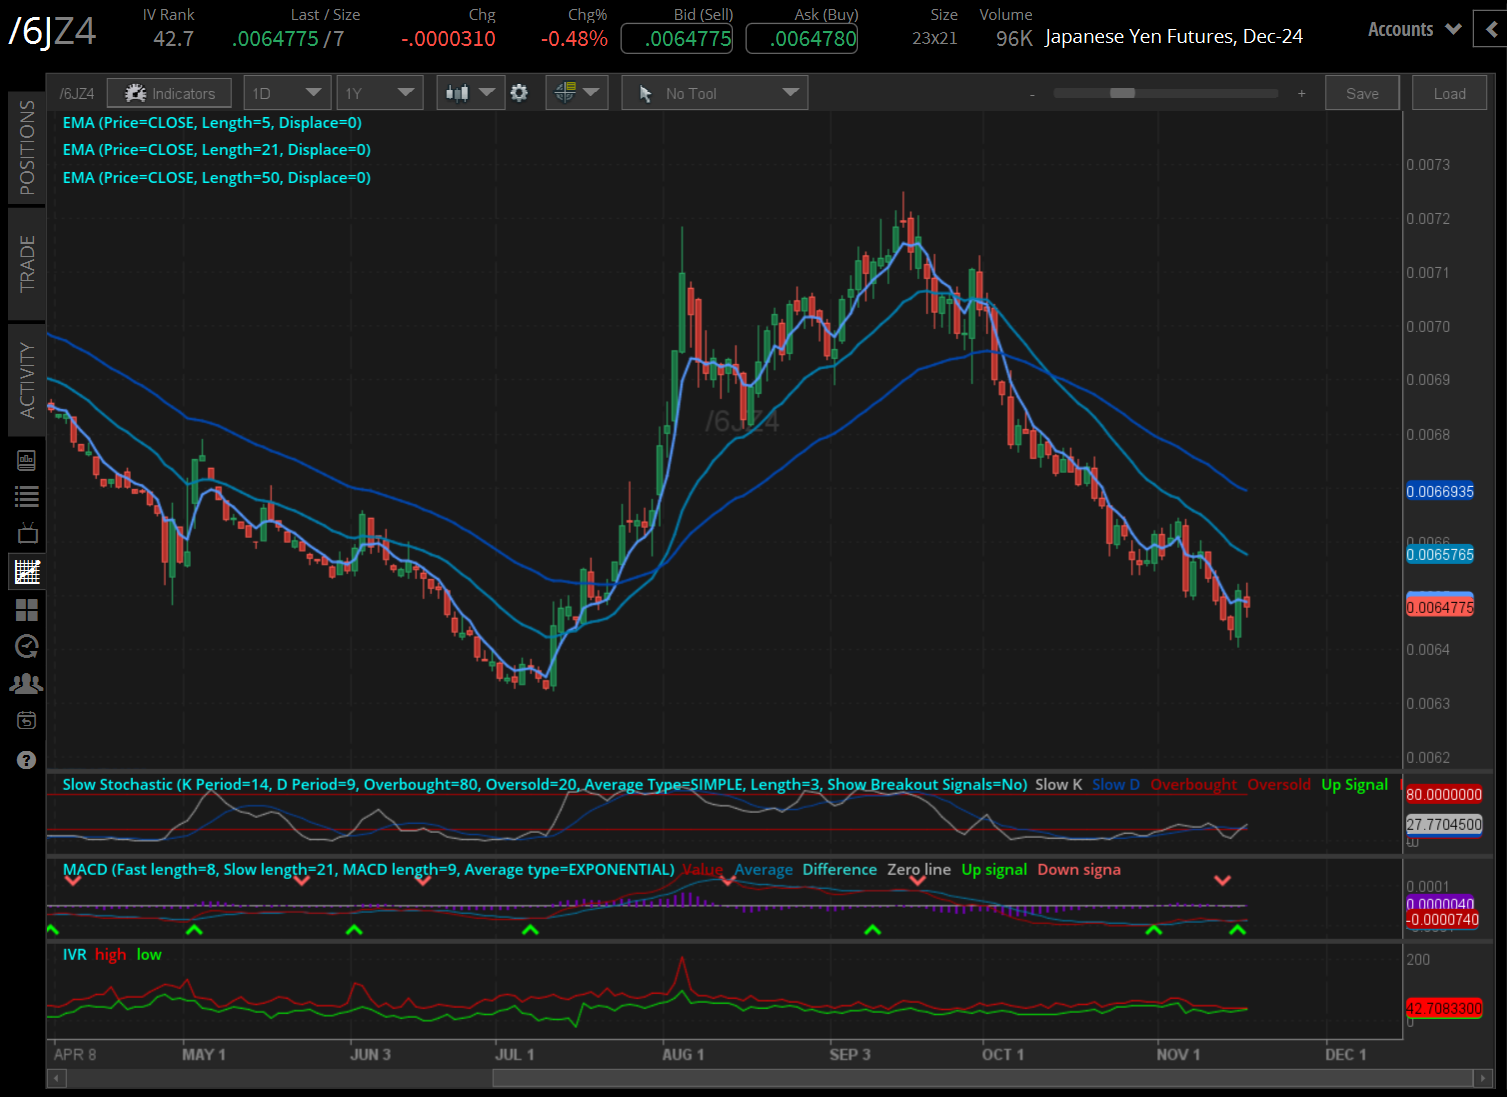1507x1097 pixels.
Task: Switch to the Activity tab
Action: tap(27, 380)
